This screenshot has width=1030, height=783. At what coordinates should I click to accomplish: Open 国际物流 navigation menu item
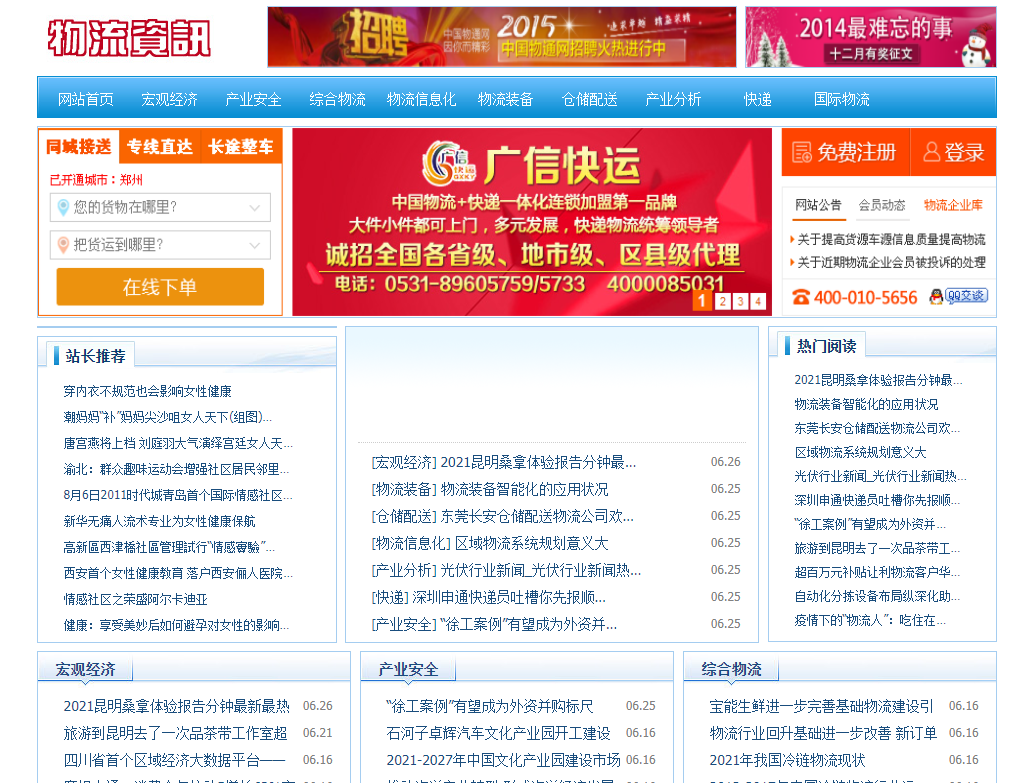841,99
